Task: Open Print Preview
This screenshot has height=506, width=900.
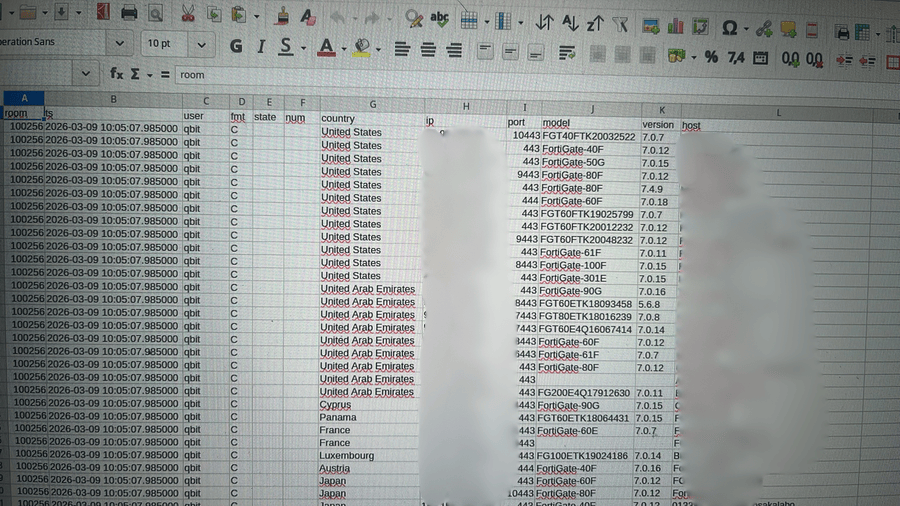Action: click(156, 13)
